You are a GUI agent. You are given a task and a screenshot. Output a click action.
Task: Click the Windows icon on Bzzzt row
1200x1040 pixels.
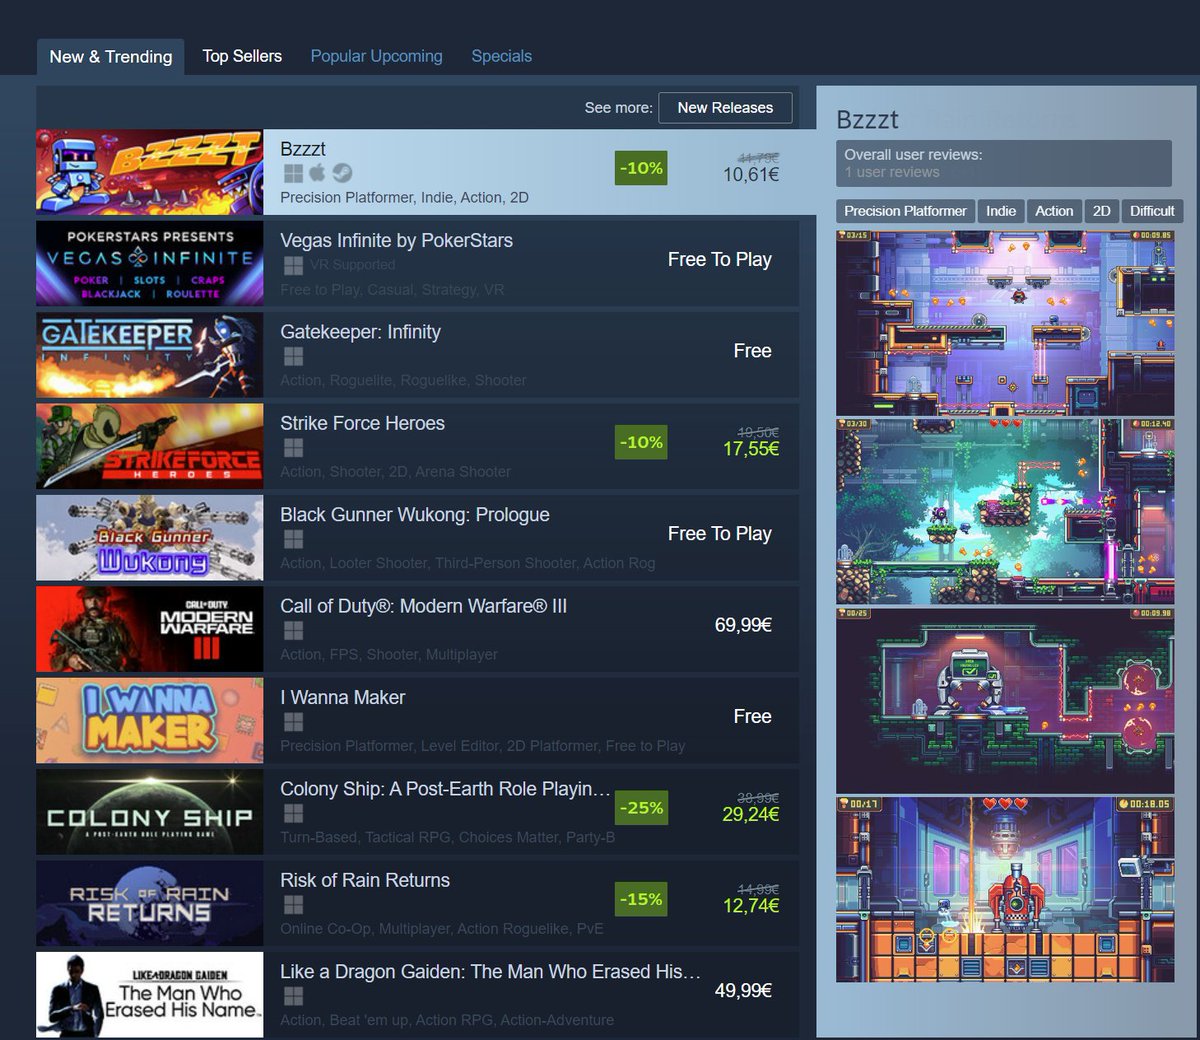(x=293, y=173)
